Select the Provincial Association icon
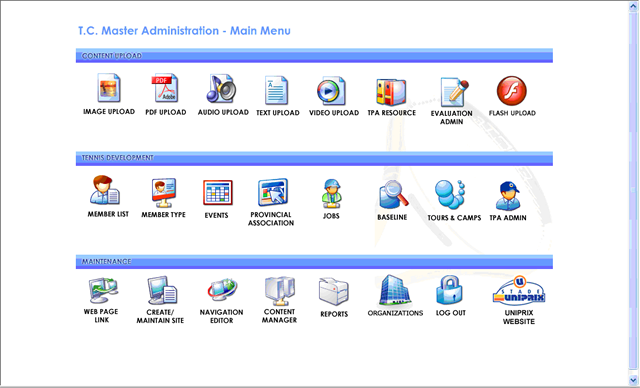This screenshot has width=640, height=388. point(273,192)
